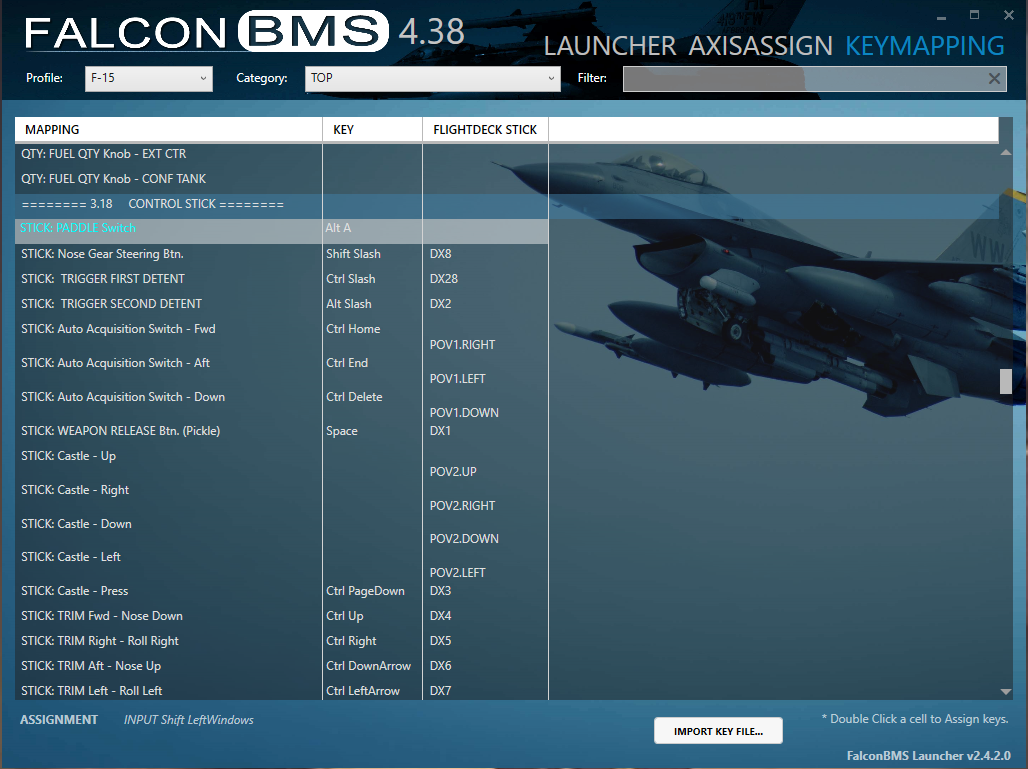Close the Falcon BMS launcher window
The image size is (1028, 769).
[1008, 14]
